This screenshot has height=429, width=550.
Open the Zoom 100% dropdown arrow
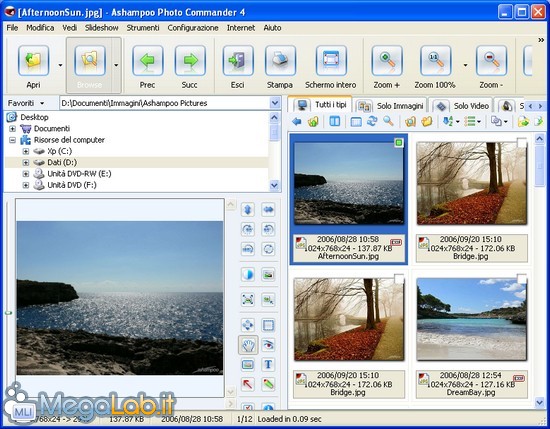click(465, 65)
